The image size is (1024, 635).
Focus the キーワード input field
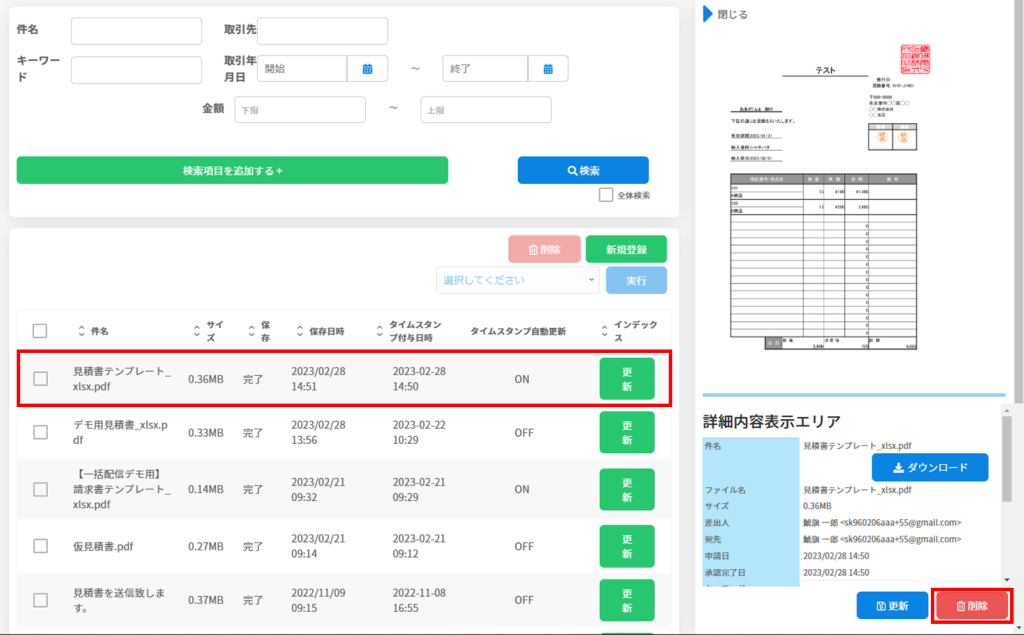tap(136, 70)
